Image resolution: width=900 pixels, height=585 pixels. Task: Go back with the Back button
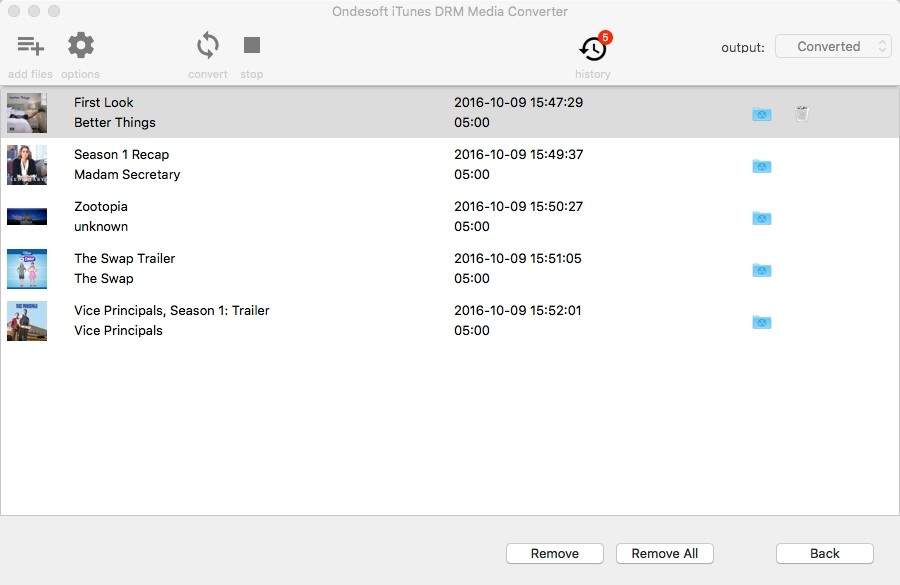click(825, 553)
